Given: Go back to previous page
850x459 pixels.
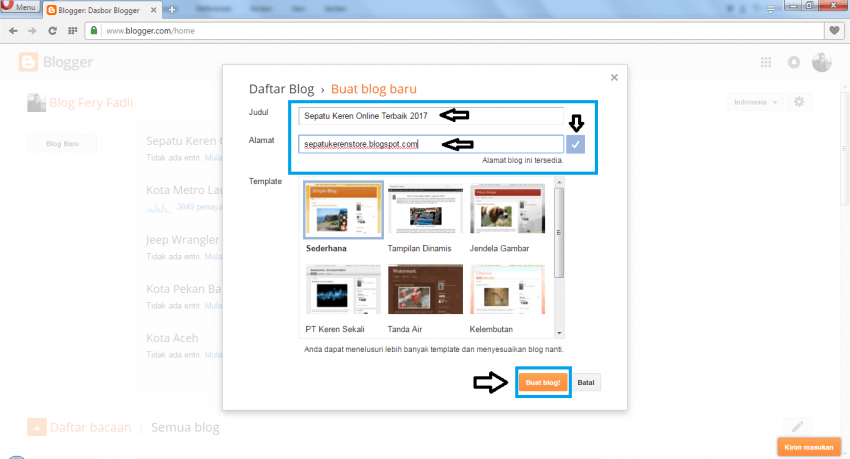Looking at the screenshot, I should [x=13, y=31].
